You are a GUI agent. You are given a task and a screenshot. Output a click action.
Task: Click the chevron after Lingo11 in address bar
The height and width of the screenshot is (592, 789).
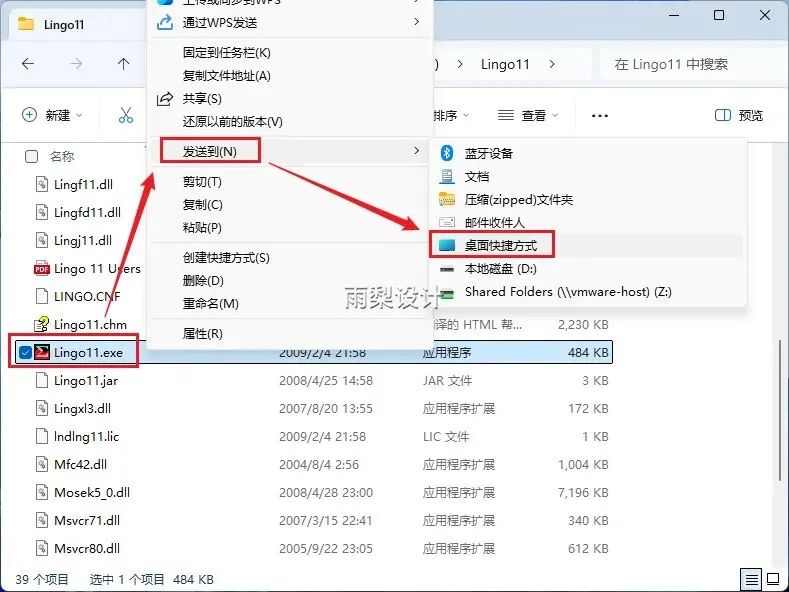(x=552, y=64)
